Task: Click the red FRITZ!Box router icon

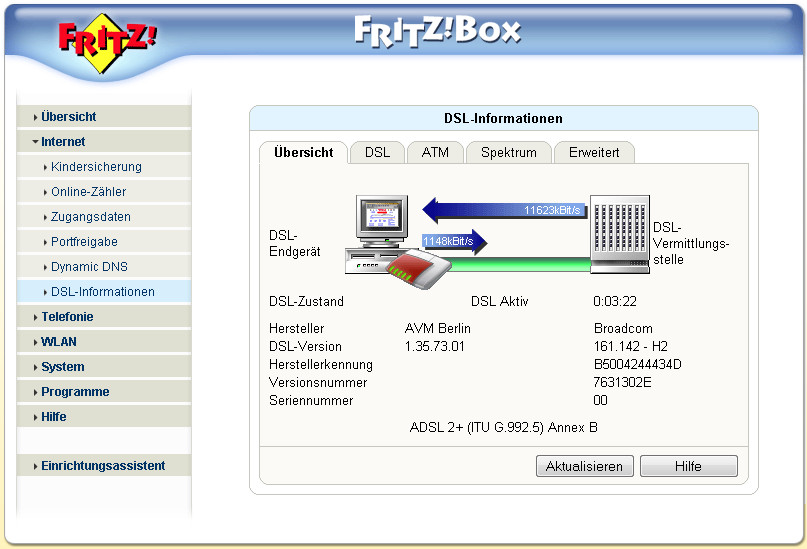Action: (x=418, y=269)
